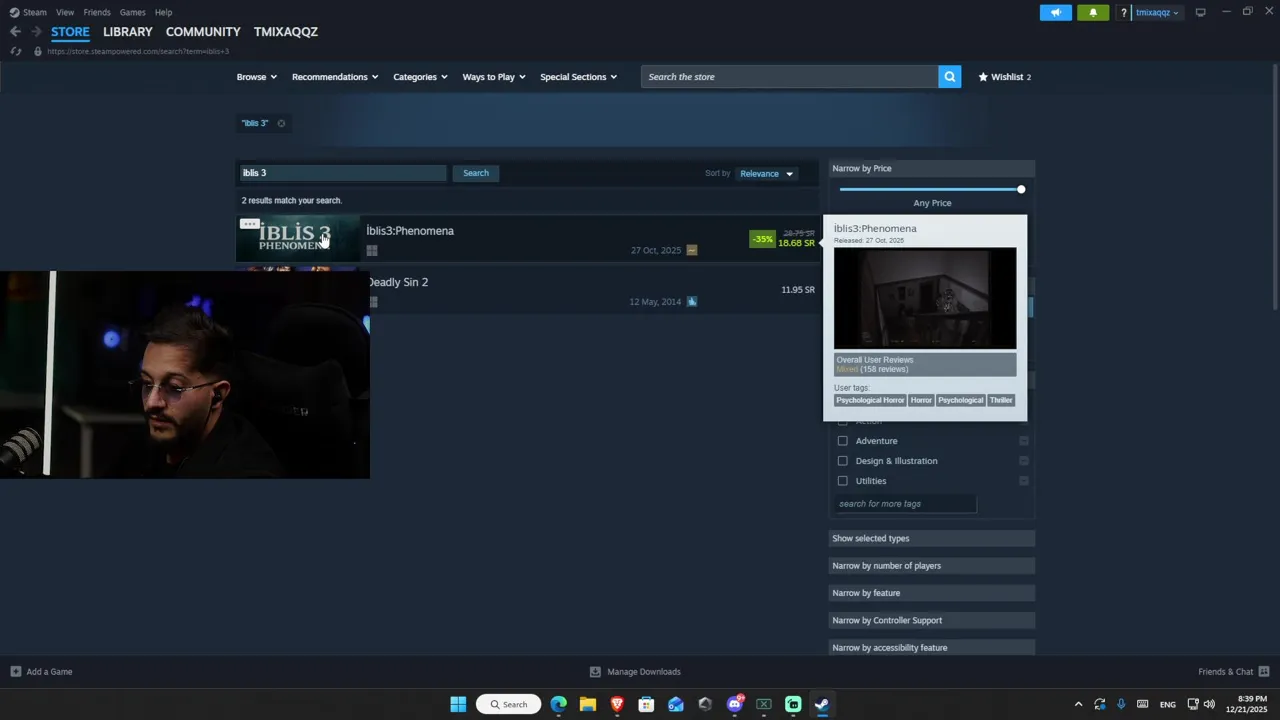The image size is (1280, 720).
Task: Open the Categories dropdown
Action: (420, 77)
